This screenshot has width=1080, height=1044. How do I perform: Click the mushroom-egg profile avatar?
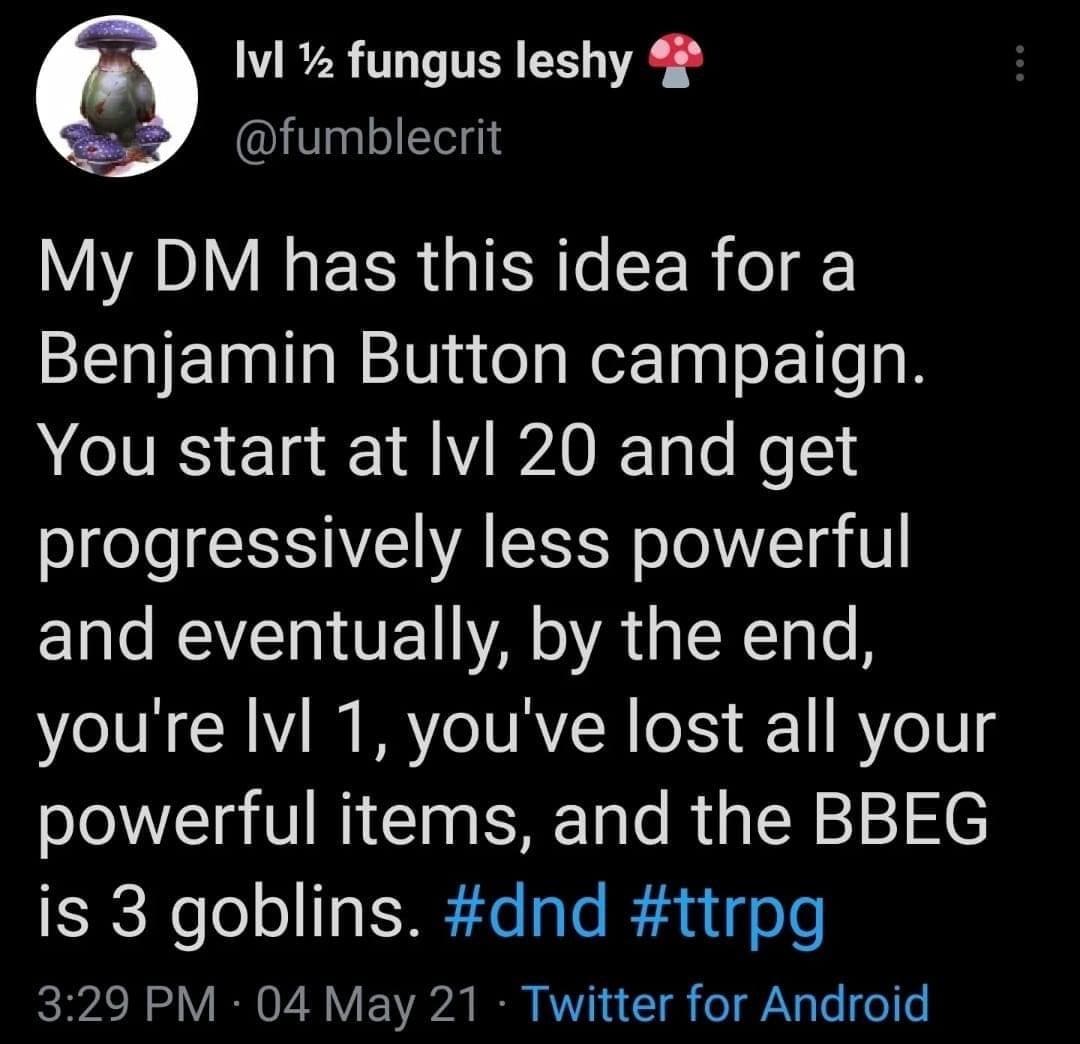[117, 96]
